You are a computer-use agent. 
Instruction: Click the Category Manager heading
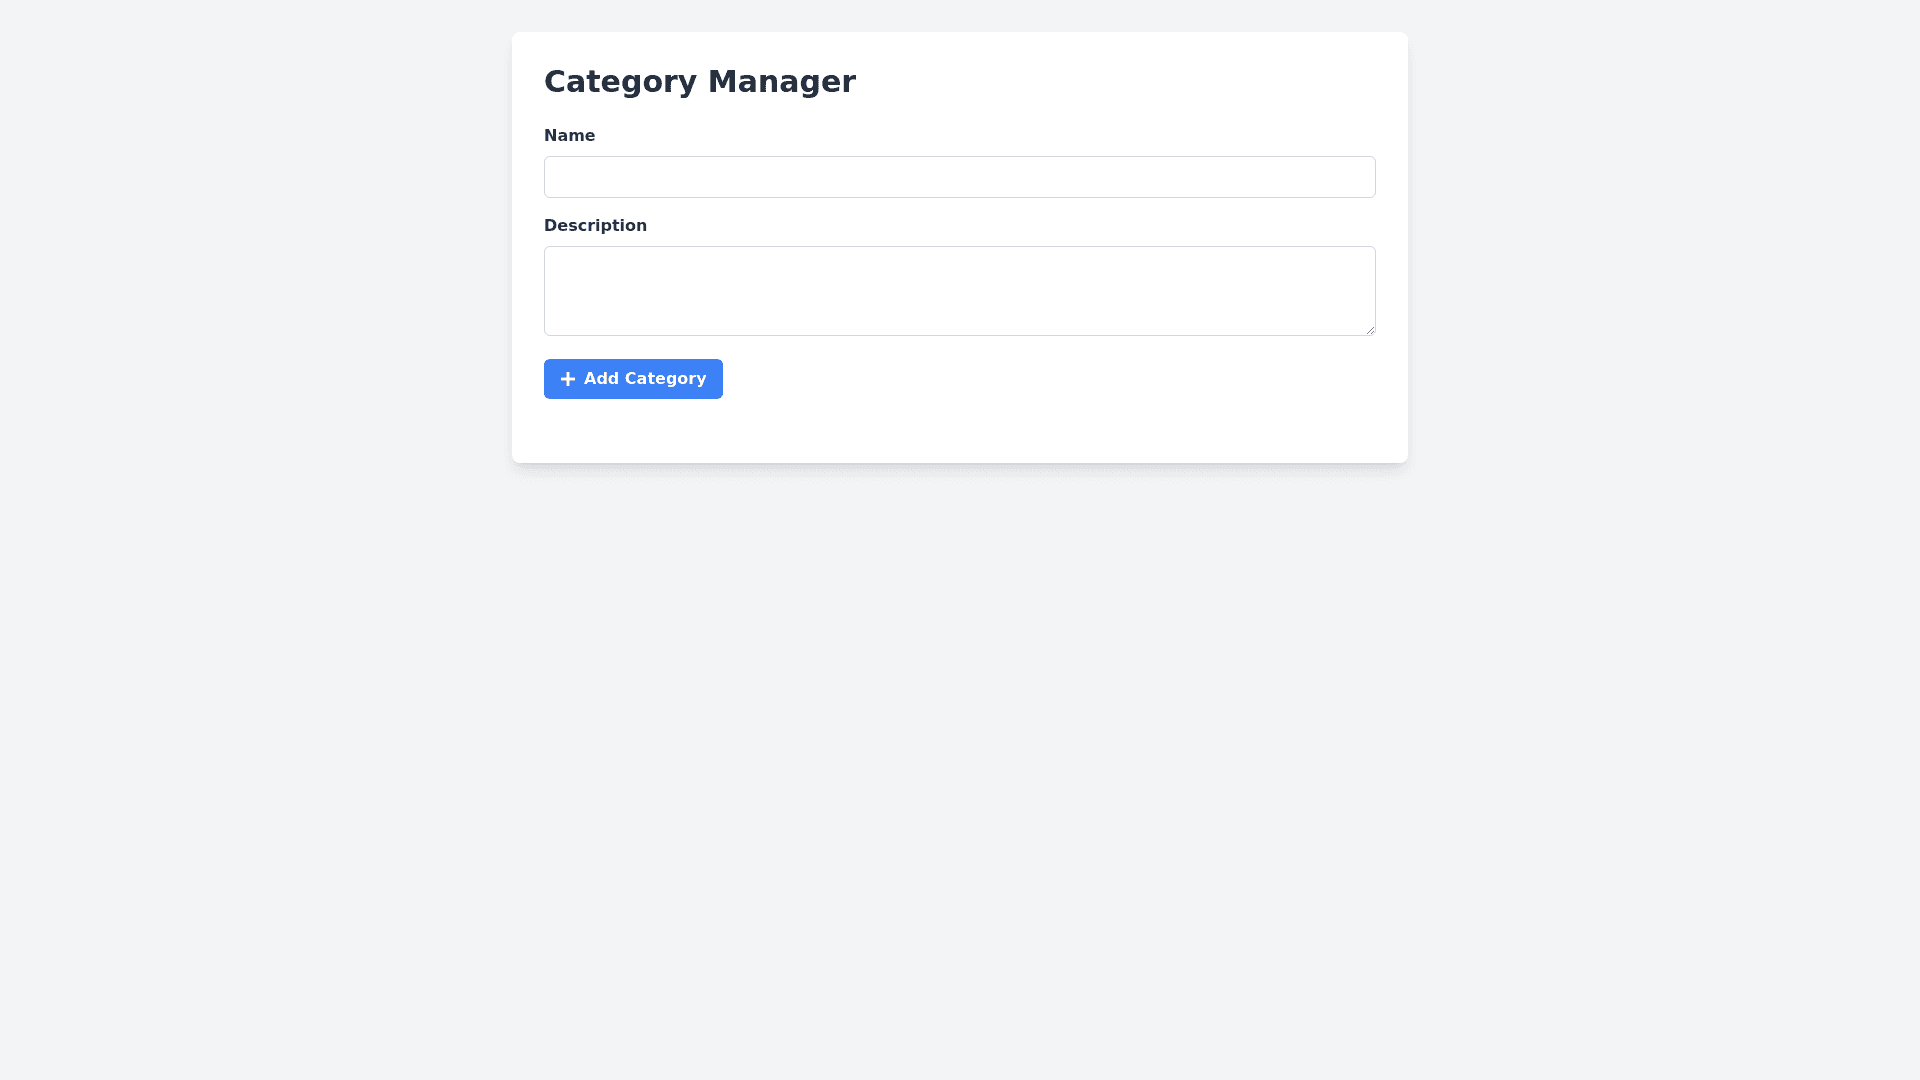coord(699,81)
